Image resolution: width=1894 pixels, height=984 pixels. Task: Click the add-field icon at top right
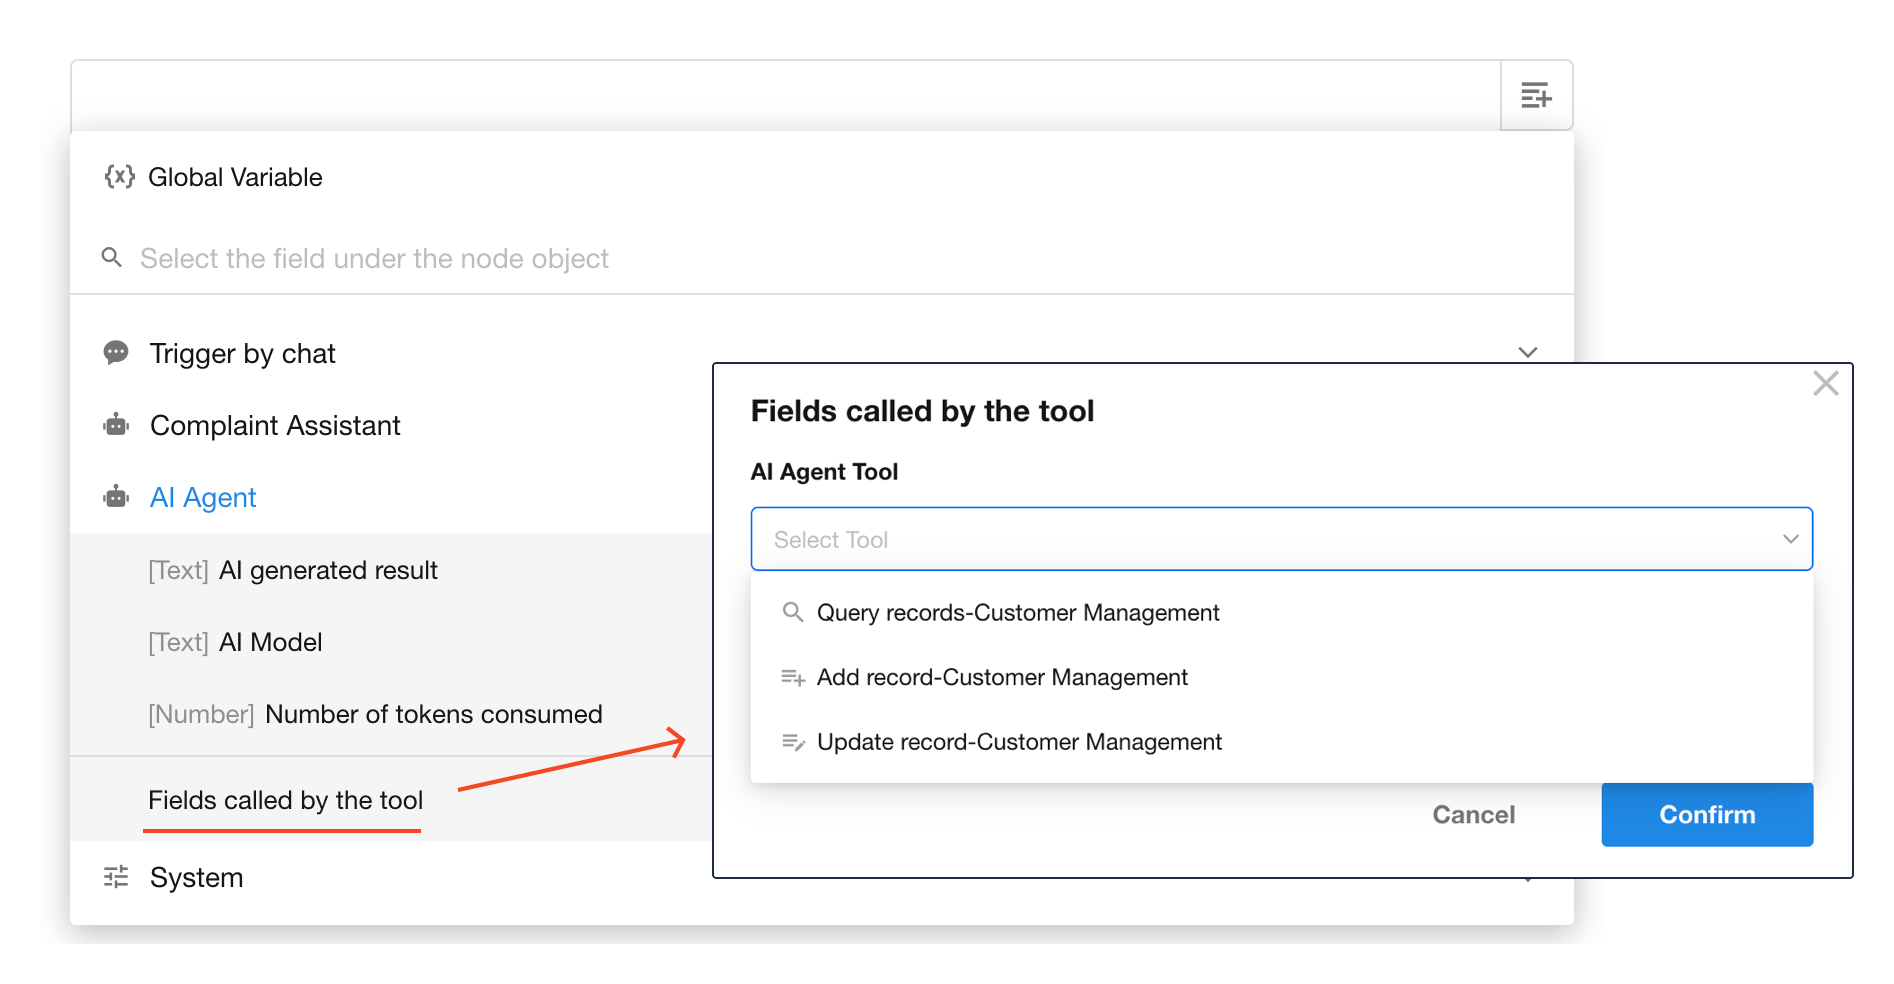[1535, 96]
